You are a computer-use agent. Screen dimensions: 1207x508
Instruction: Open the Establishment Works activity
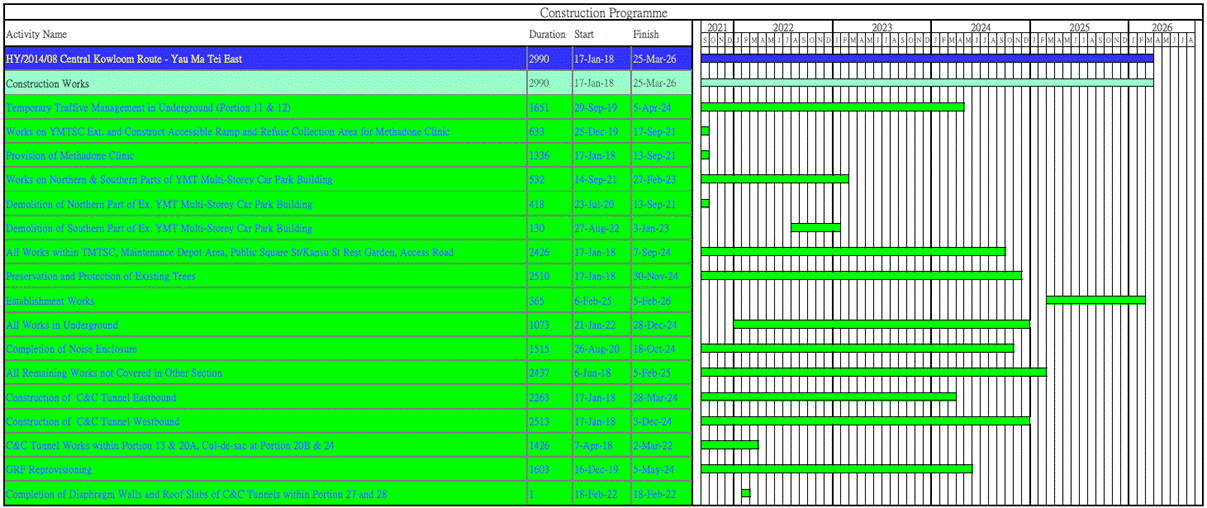[x=50, y=301]
